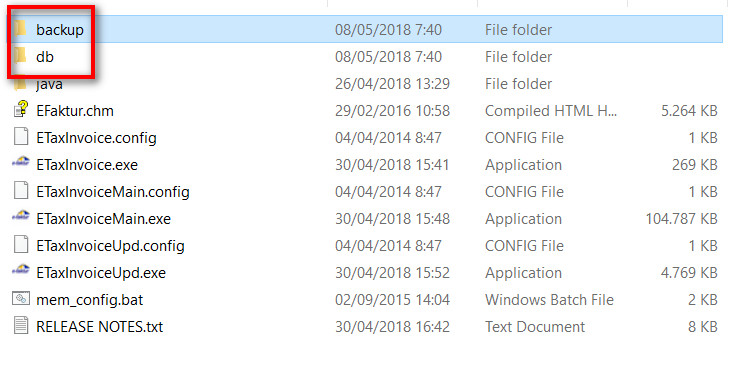Click the mem_config.bat batch file icon

coord(21,300)
